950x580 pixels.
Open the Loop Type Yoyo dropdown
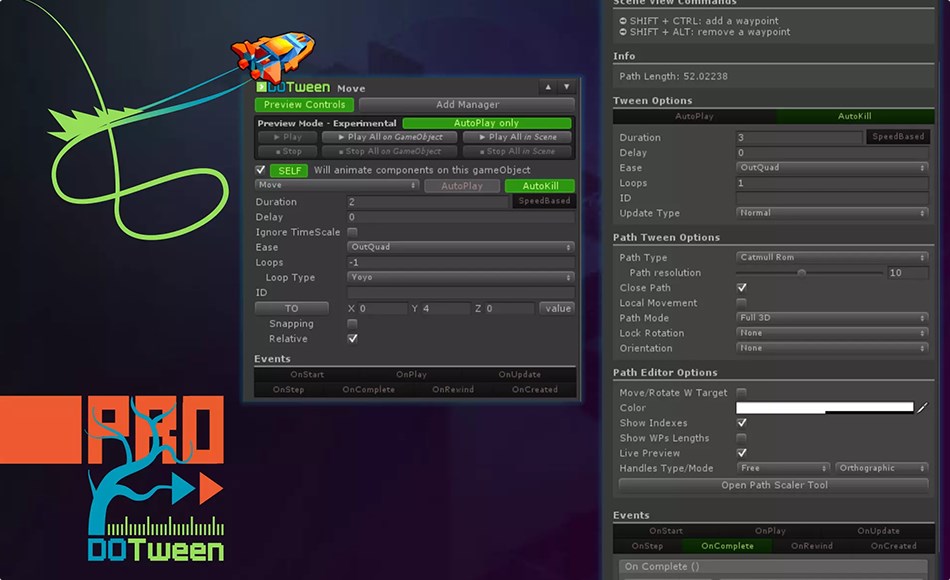point(460,277)
